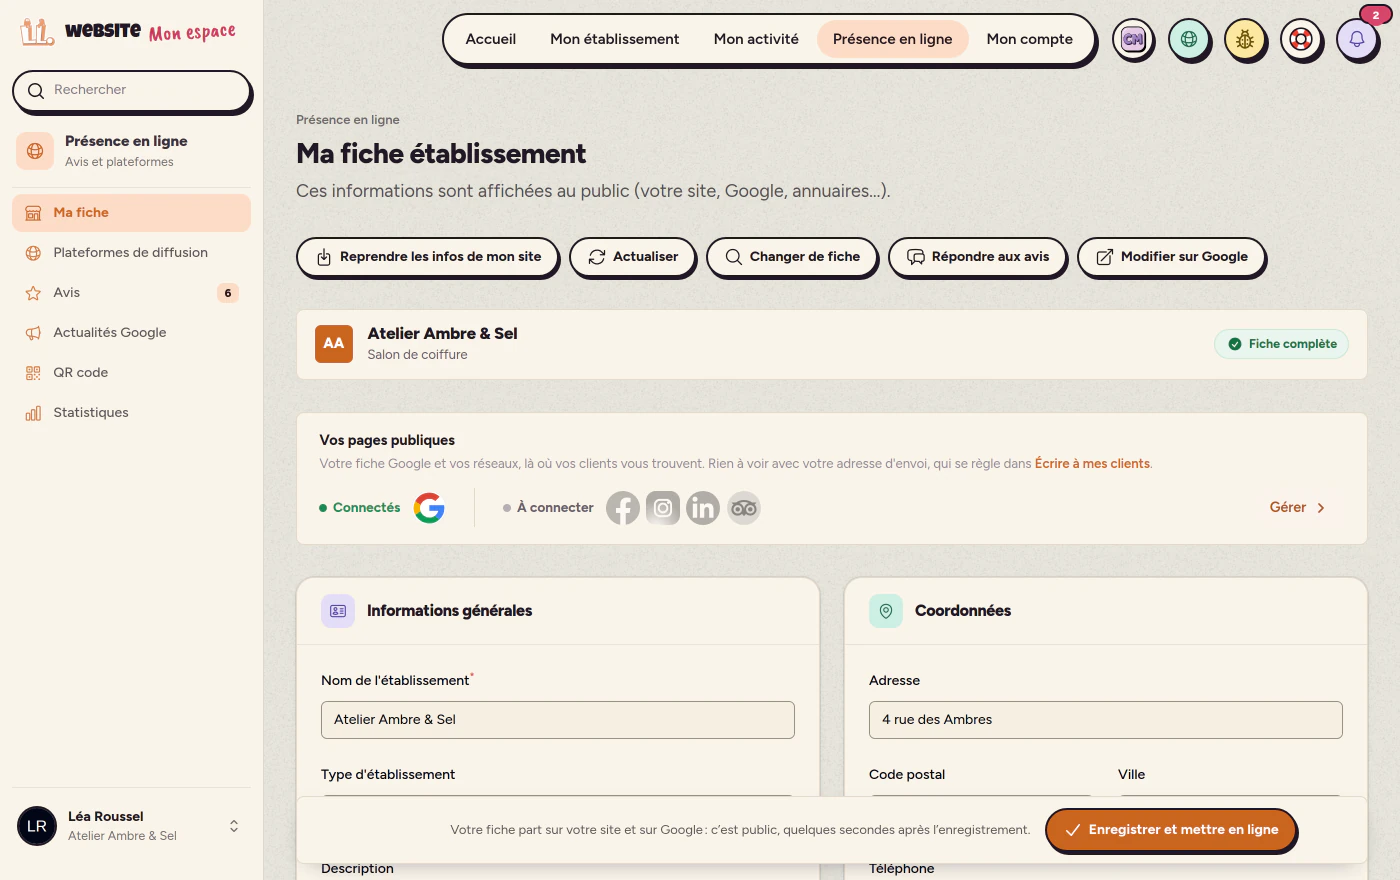The width and height of the screenshot is (1400, 880).
Task: Go to Mon compte tab
Action: [1030, 39]
